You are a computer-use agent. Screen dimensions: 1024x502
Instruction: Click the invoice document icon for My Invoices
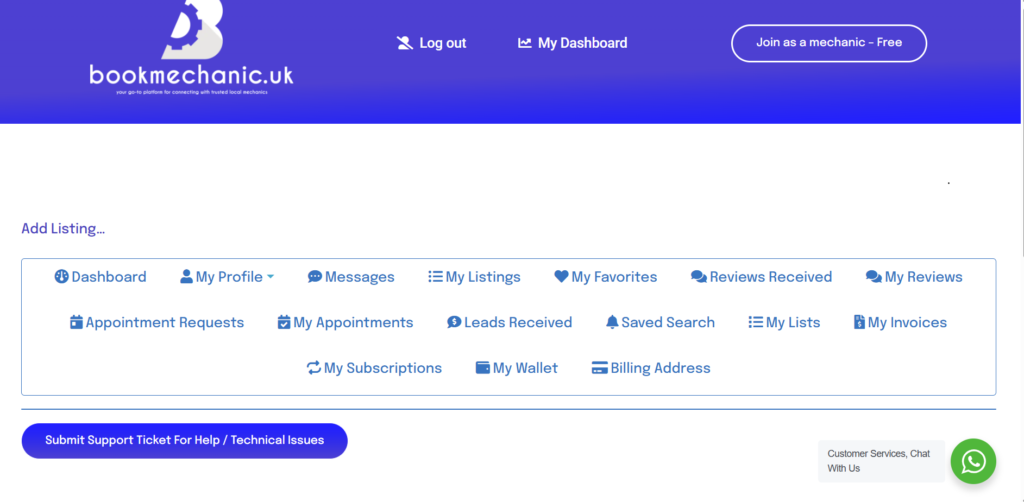[859, 322]
